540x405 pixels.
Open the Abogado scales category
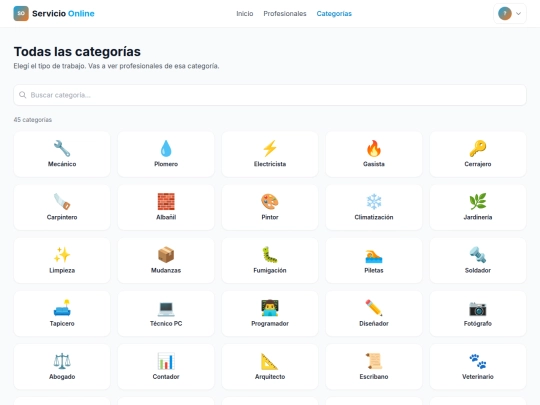(x=62, y=367)
